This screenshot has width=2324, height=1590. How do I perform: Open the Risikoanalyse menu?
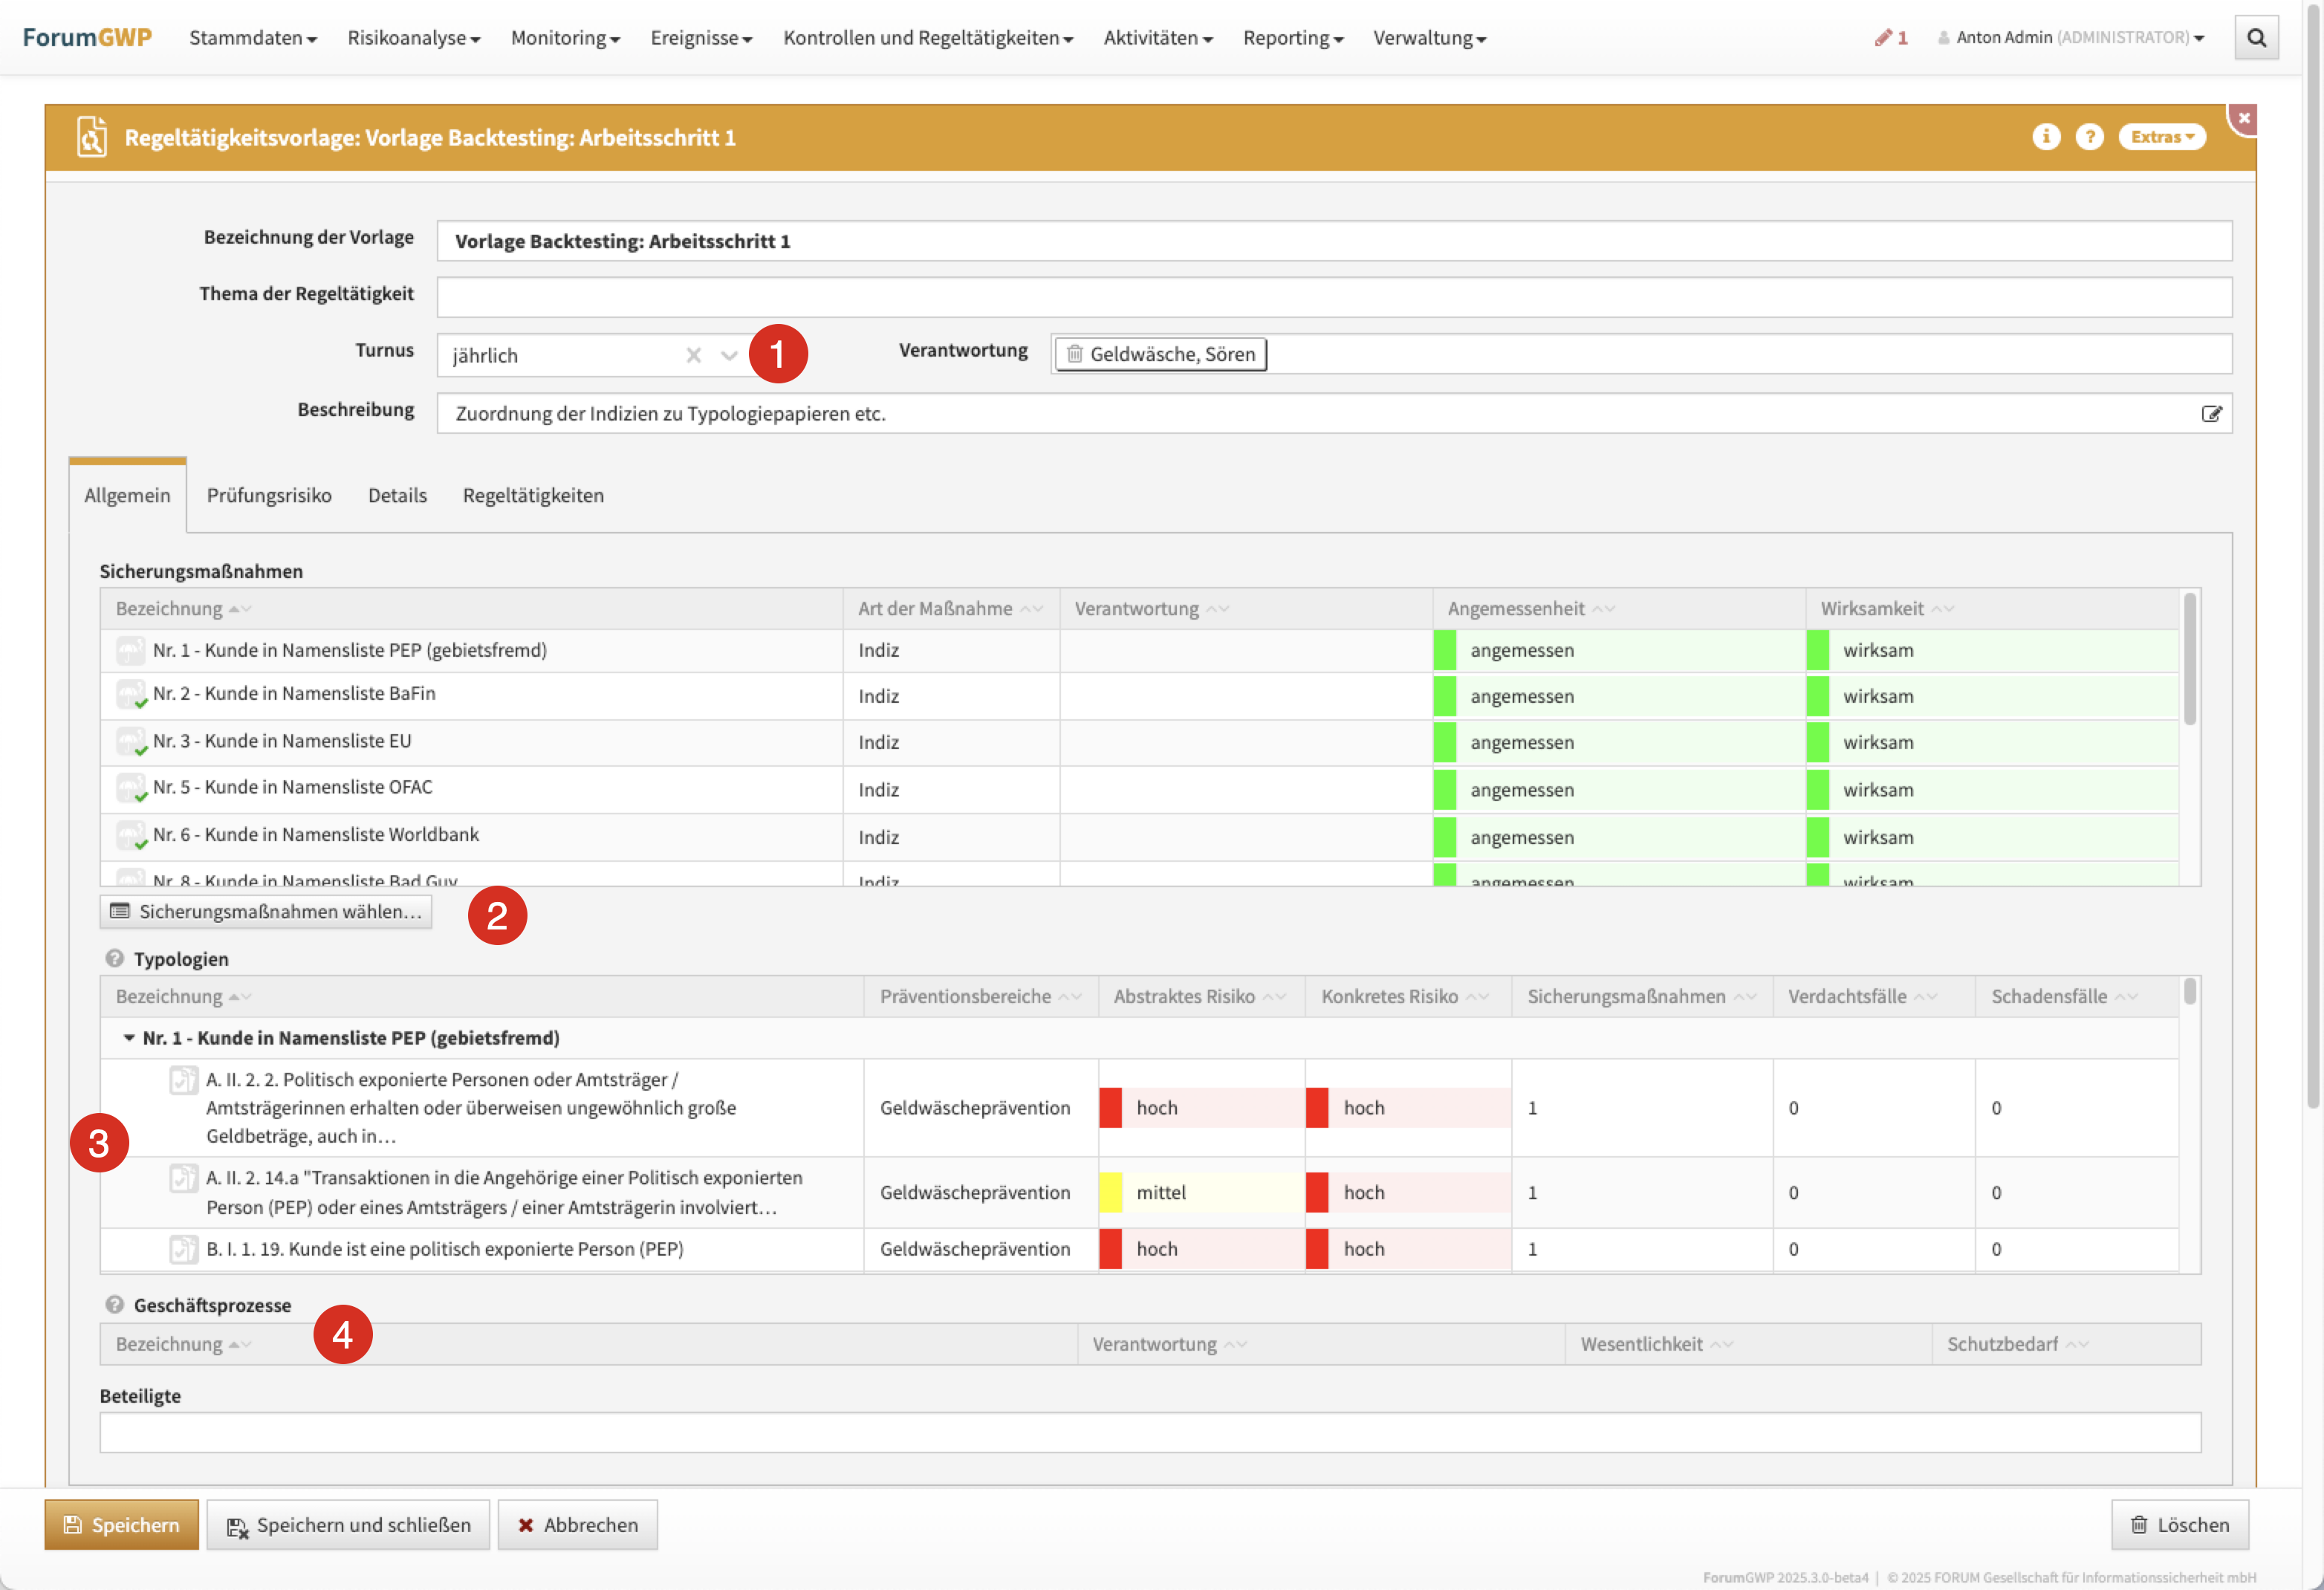(413, 38)
